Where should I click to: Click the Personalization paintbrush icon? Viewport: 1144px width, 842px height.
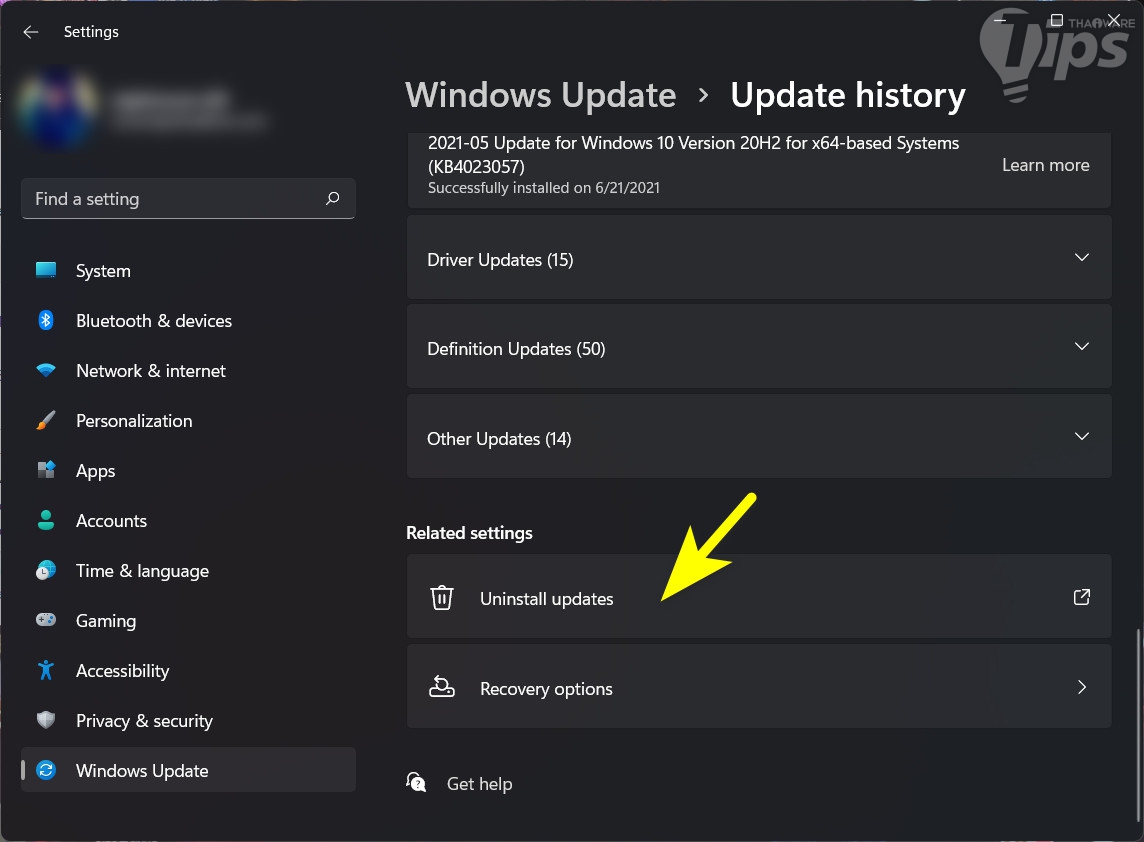click(46, 421)
